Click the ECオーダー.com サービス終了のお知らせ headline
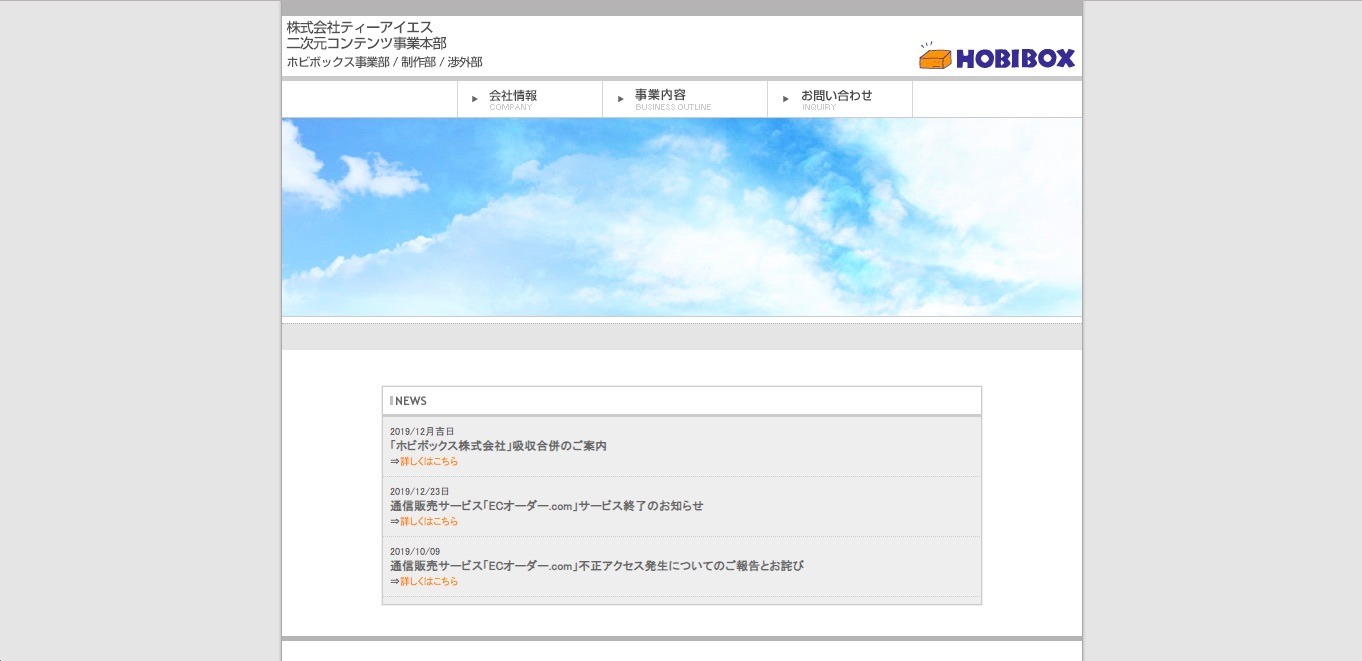 coord(547,506)
